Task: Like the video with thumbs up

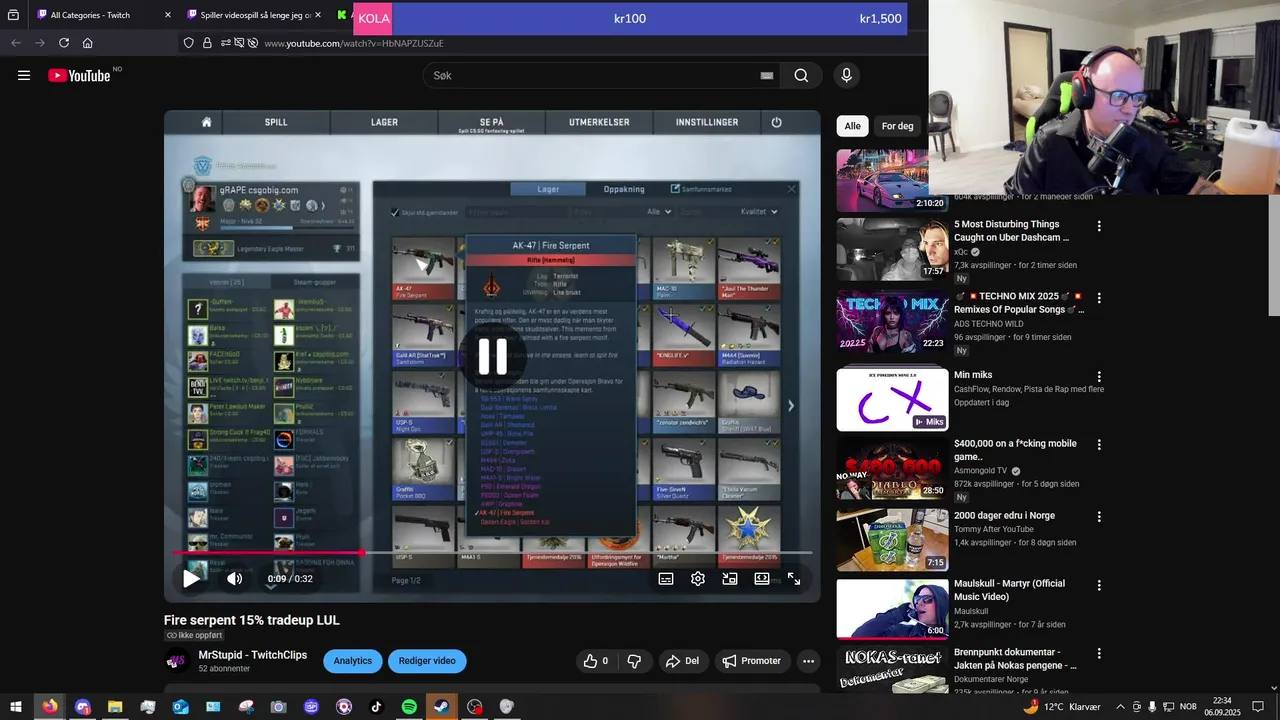Action: click(x=596, y=661)
